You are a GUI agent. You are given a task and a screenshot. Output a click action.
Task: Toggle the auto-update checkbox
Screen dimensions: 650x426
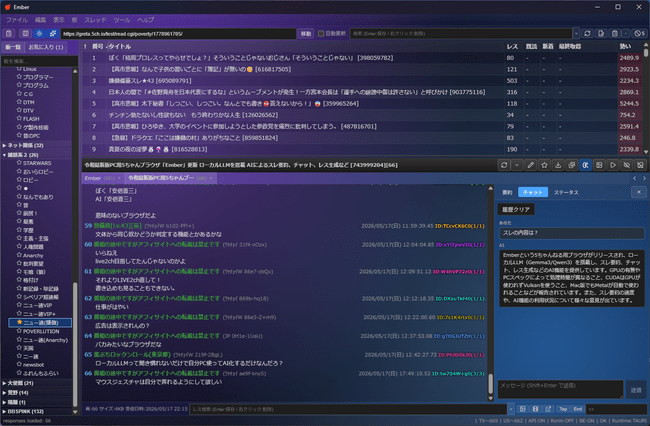coord(321,34)
